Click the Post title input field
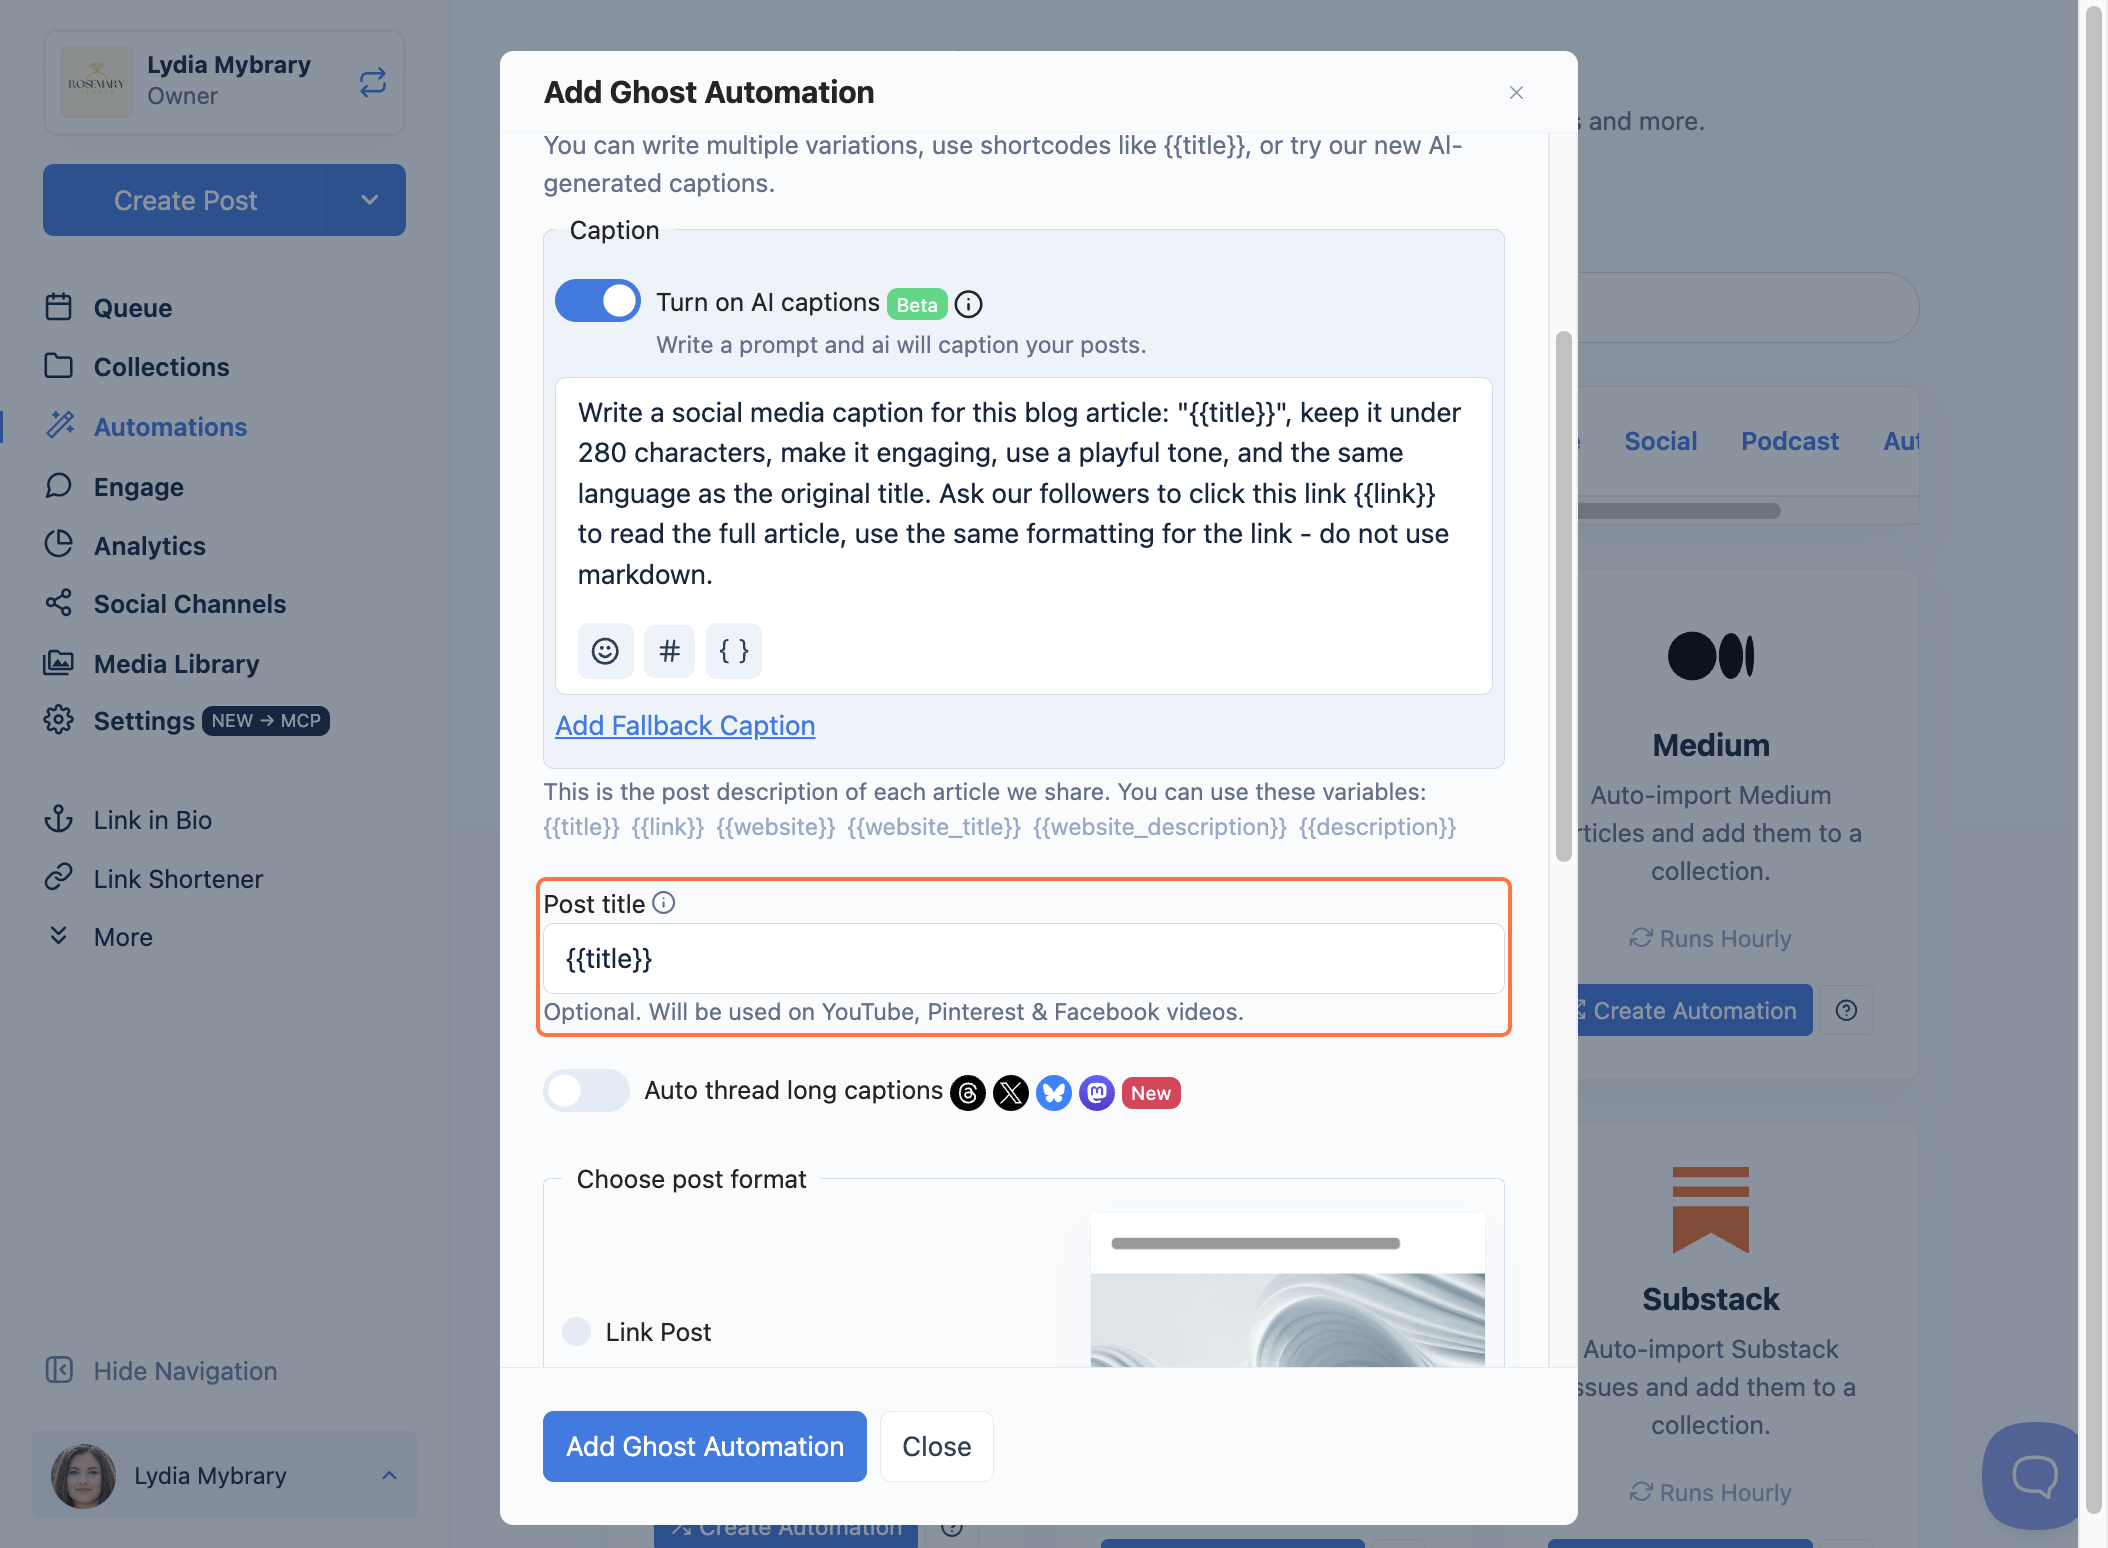2108x1548 pixels. coord(1023,958)
